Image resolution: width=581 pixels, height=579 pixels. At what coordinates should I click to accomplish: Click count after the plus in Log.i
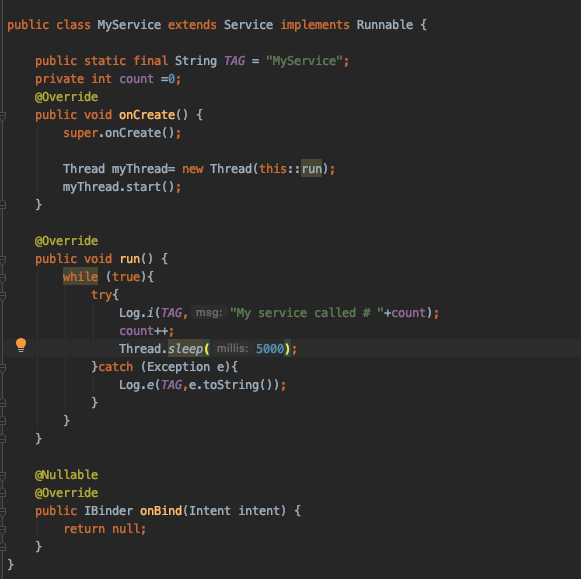pyautogui.click(x=408, y=313)
